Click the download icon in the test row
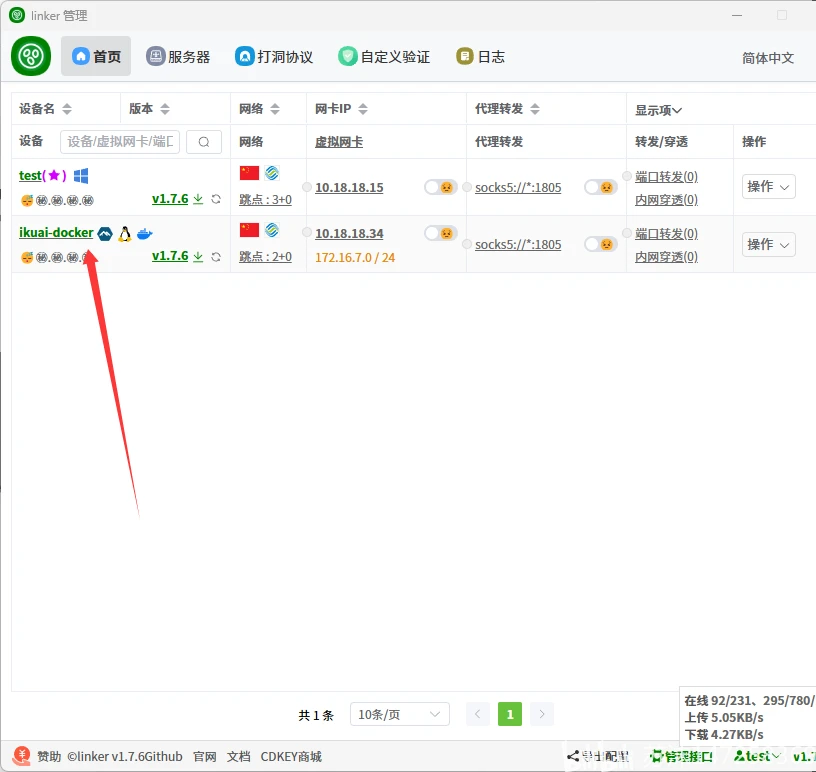The image size is (816, 772). (x=198, y=199)
